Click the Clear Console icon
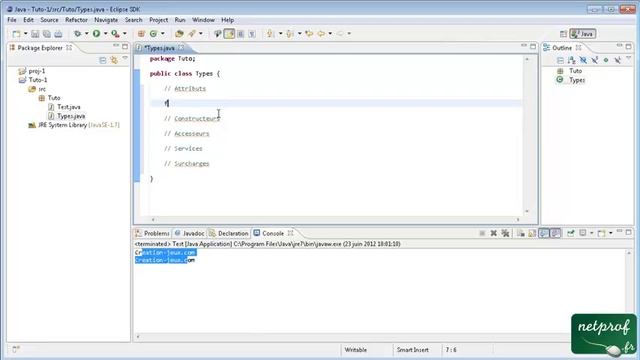Screen dimensions: 640x360 (520, 233)
